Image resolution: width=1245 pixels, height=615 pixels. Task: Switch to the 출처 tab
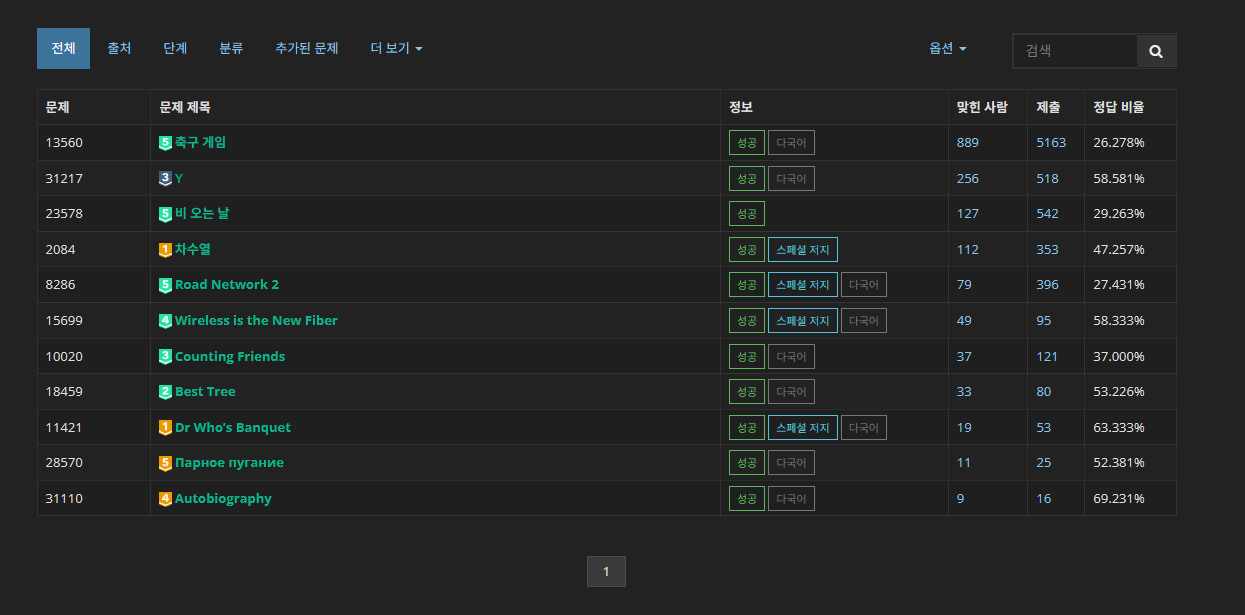119,48
